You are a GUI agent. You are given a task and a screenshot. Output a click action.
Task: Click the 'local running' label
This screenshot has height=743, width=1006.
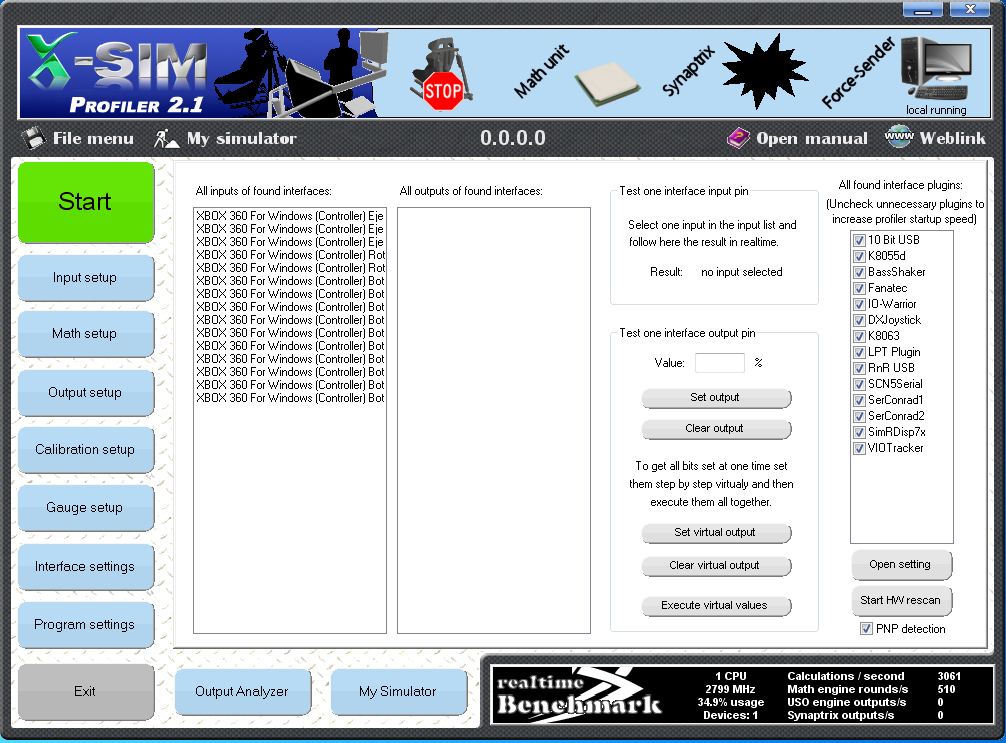pos(936,110)
